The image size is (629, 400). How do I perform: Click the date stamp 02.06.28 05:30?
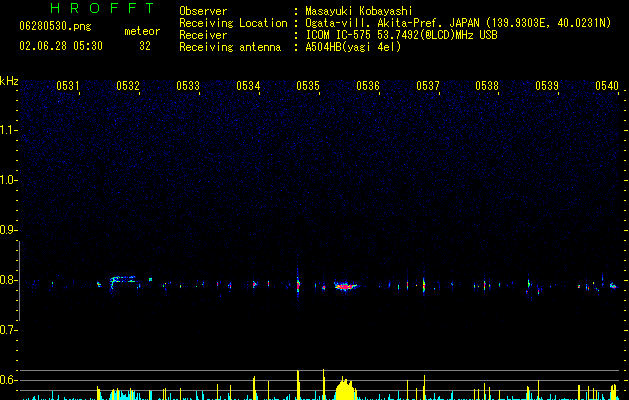pos(61,46)
